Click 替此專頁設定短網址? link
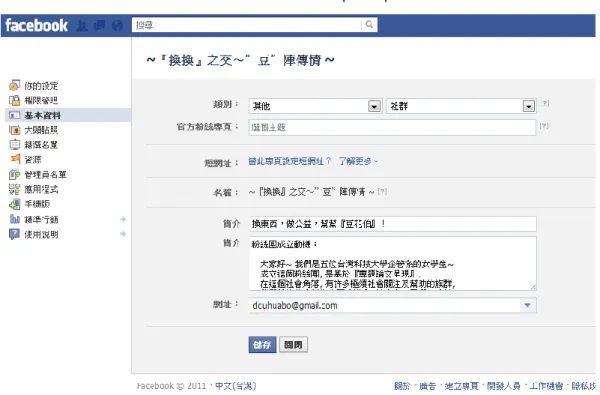The height and width of the screenshot is (395, 600). coord(290,161)
